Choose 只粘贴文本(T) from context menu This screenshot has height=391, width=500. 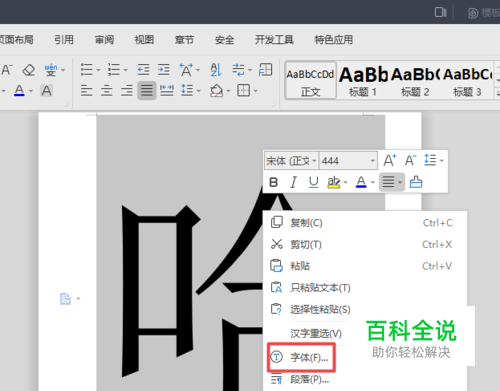365,288
